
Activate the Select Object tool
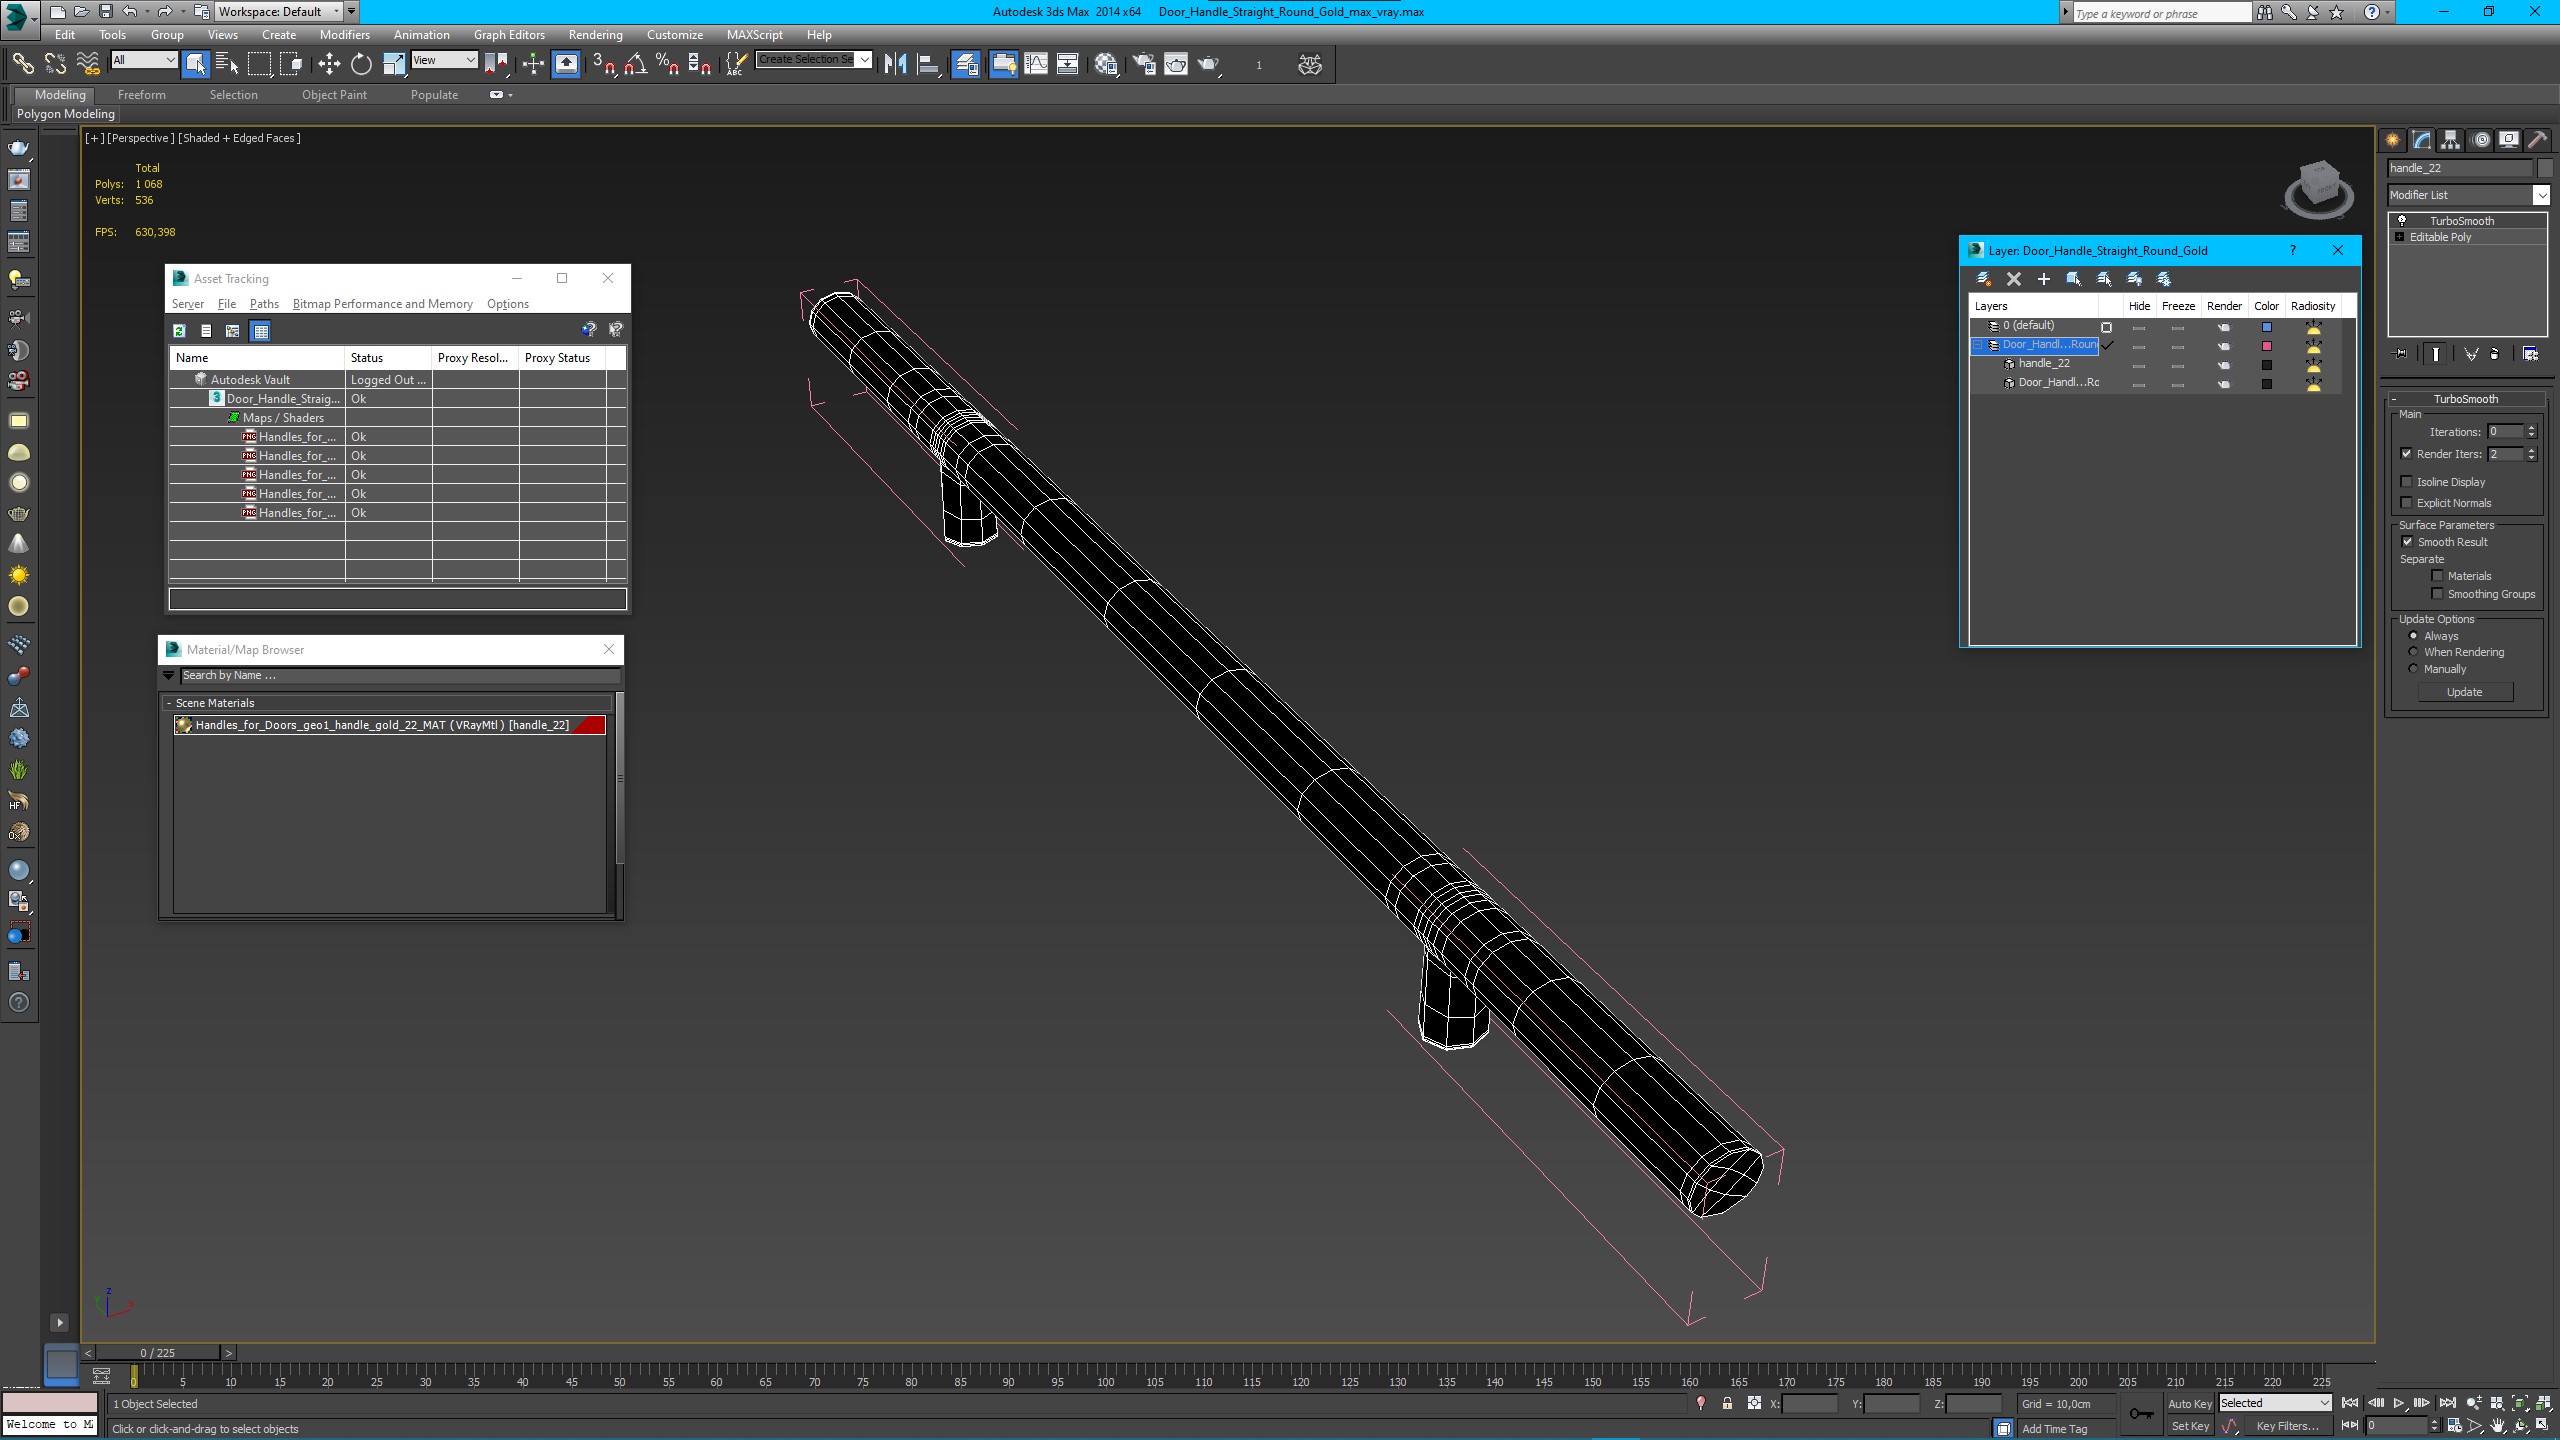click(x=195, y=64)
